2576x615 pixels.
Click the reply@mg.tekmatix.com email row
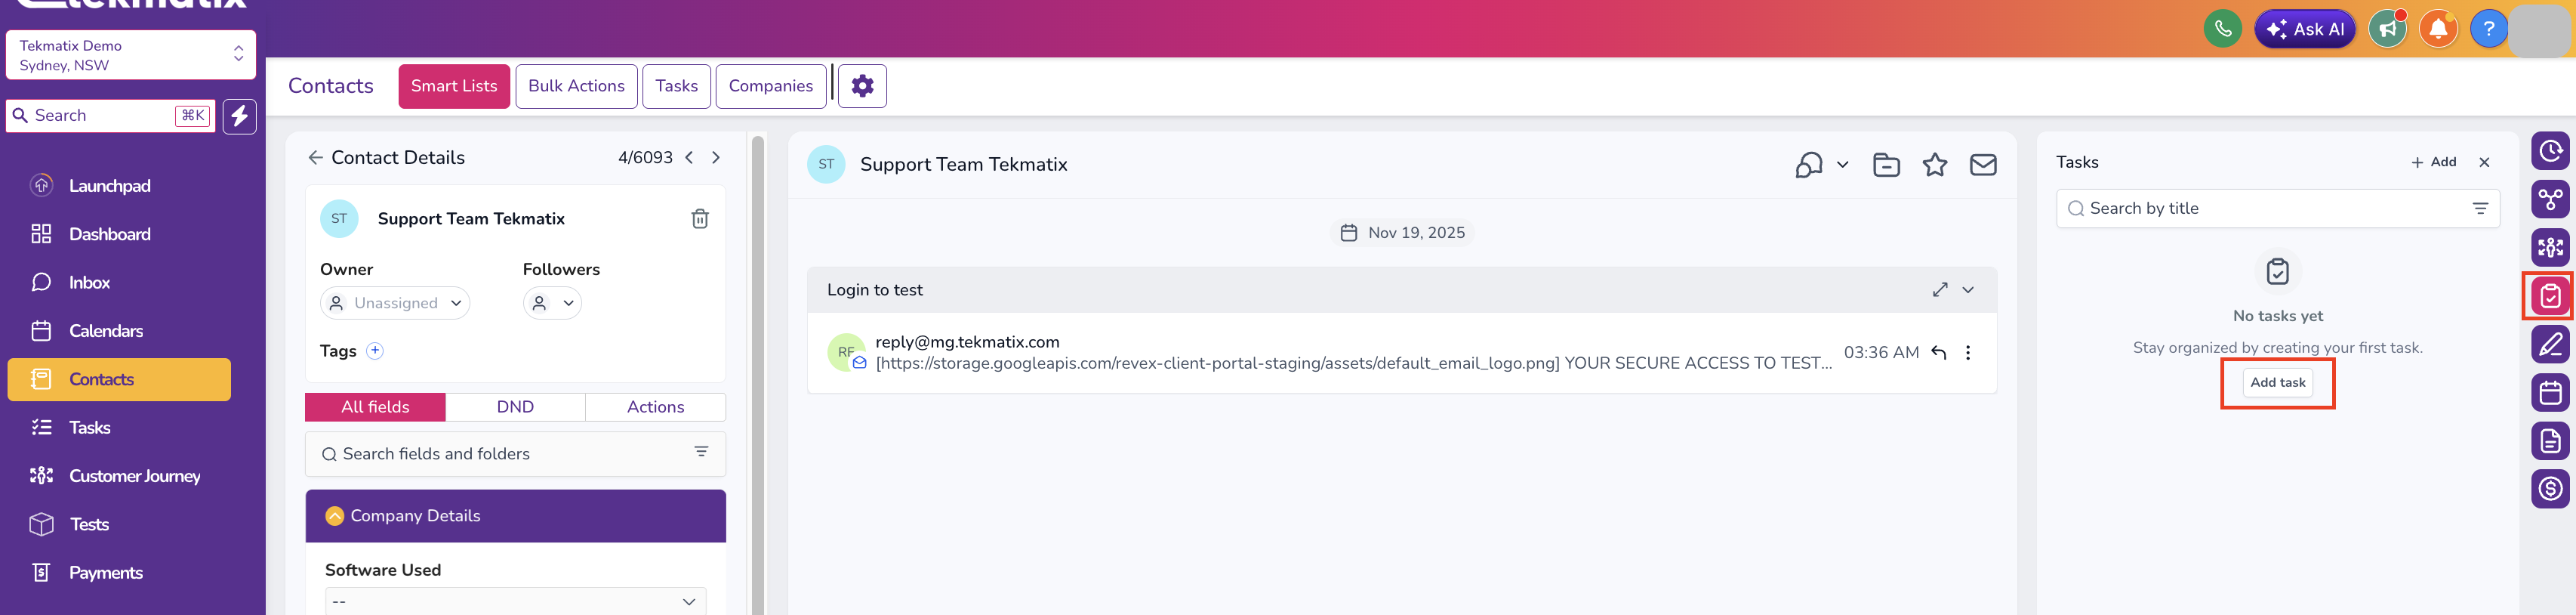1401,353
